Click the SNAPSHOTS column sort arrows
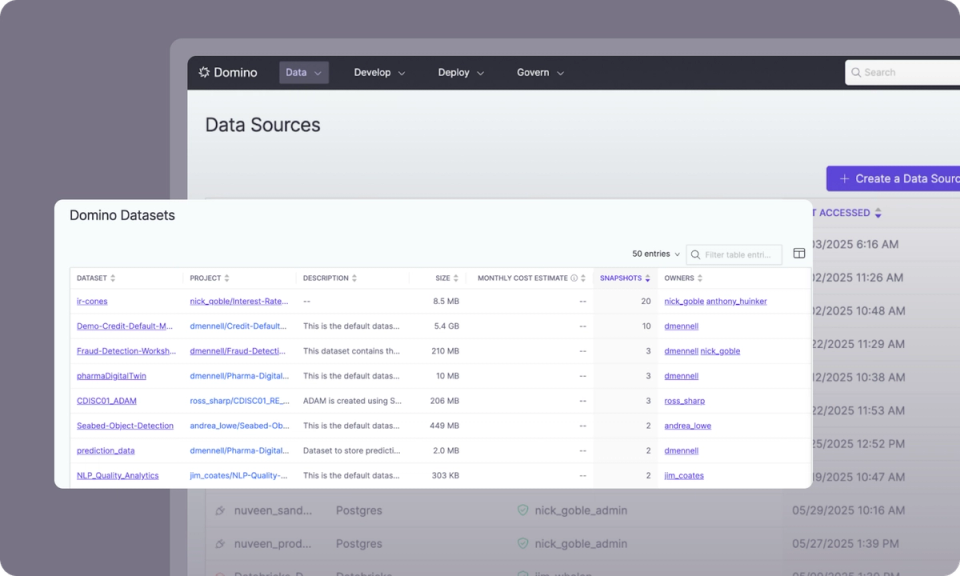960x576 pixels. point(650,278)
